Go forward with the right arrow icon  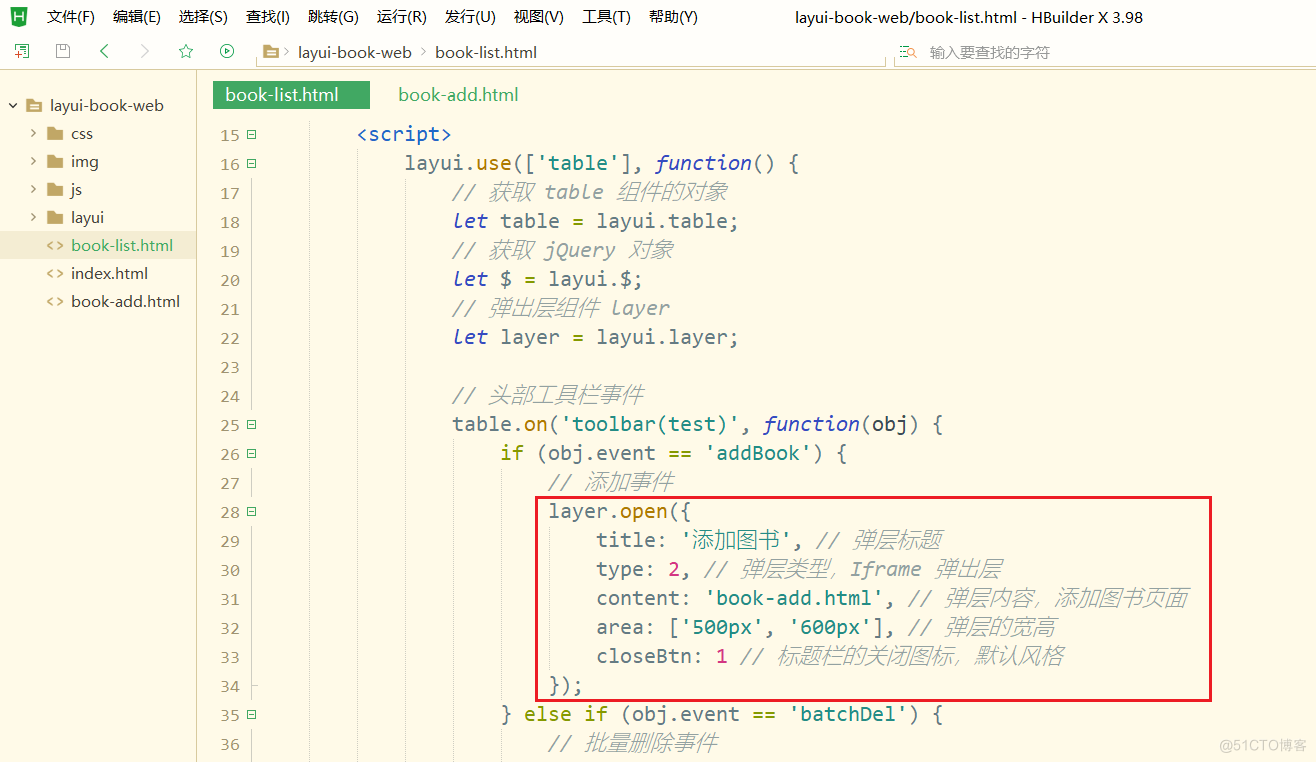[x=145, y=51]
